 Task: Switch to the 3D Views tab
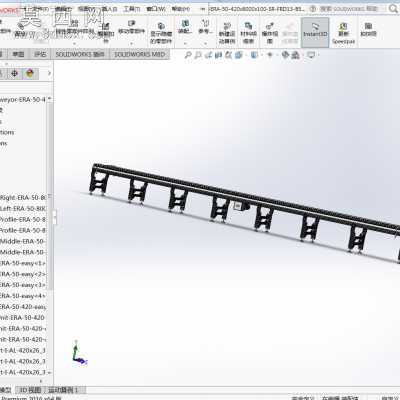pyautogui.click(x=30, y=390)
